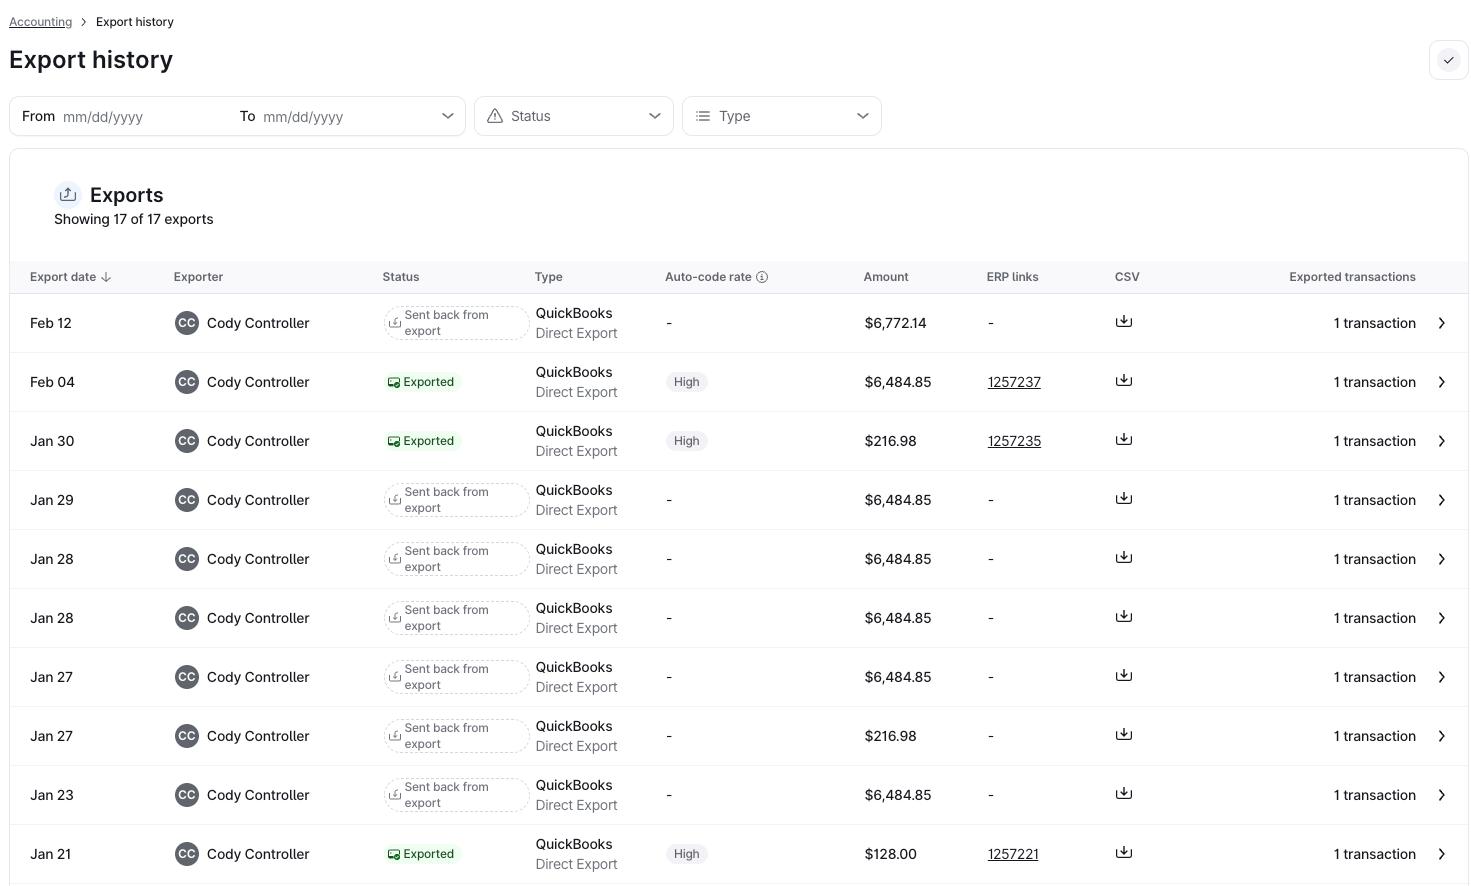This screenshot has height=886, width=1471.
Task: Click the Auto-code rate info icon
Action: point(762,277)
